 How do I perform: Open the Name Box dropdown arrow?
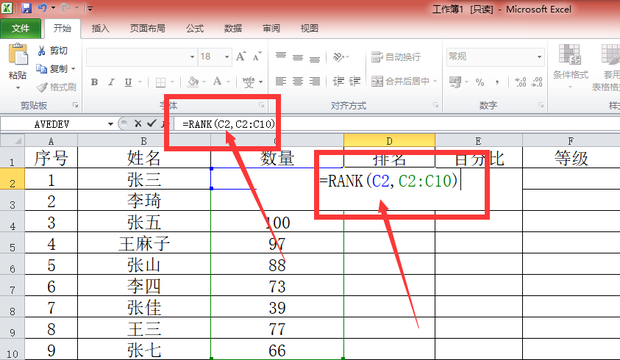click(x=110, y=124)
